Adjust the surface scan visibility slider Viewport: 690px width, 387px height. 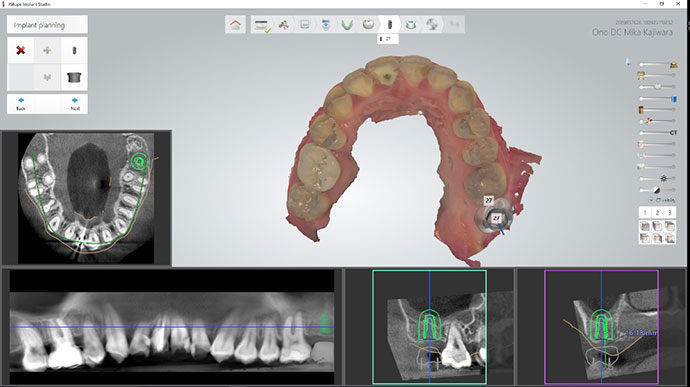pos(657,64)
